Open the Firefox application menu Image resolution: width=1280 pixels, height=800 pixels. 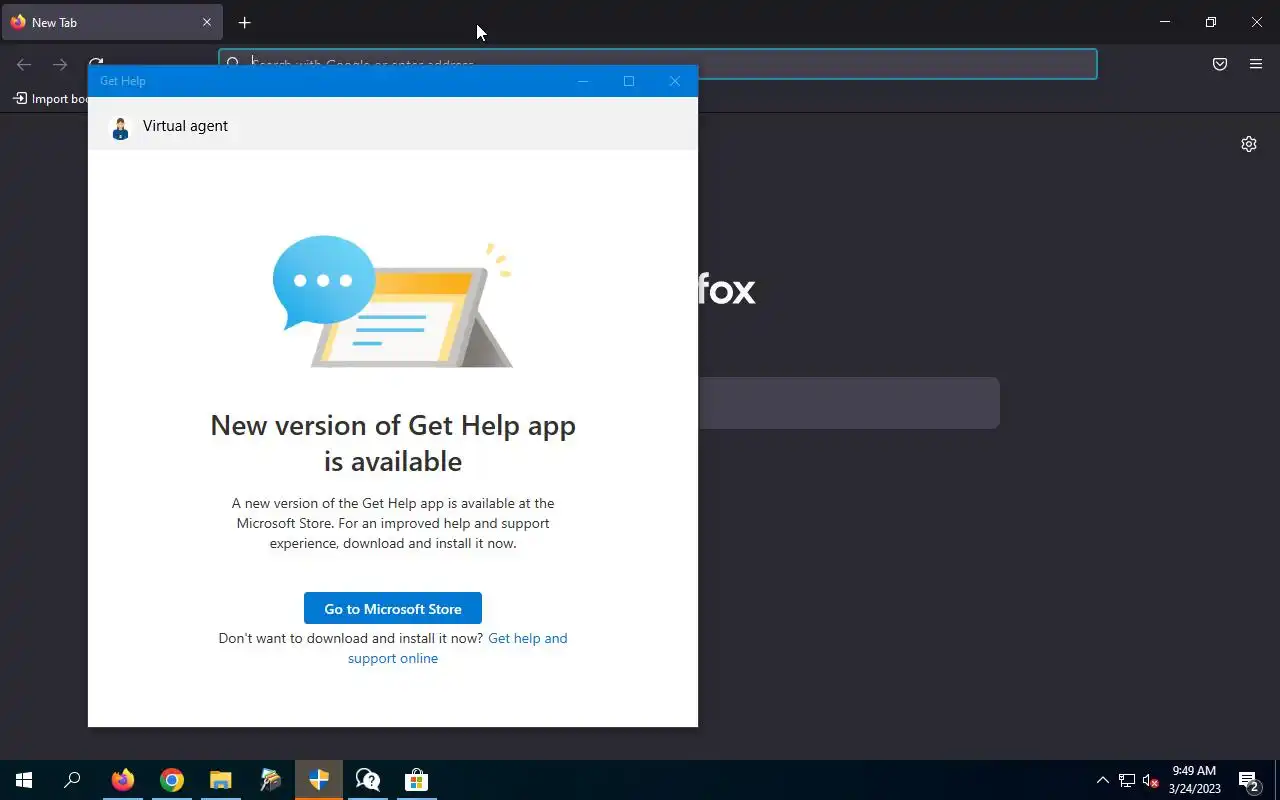[x=1256, y=64]
